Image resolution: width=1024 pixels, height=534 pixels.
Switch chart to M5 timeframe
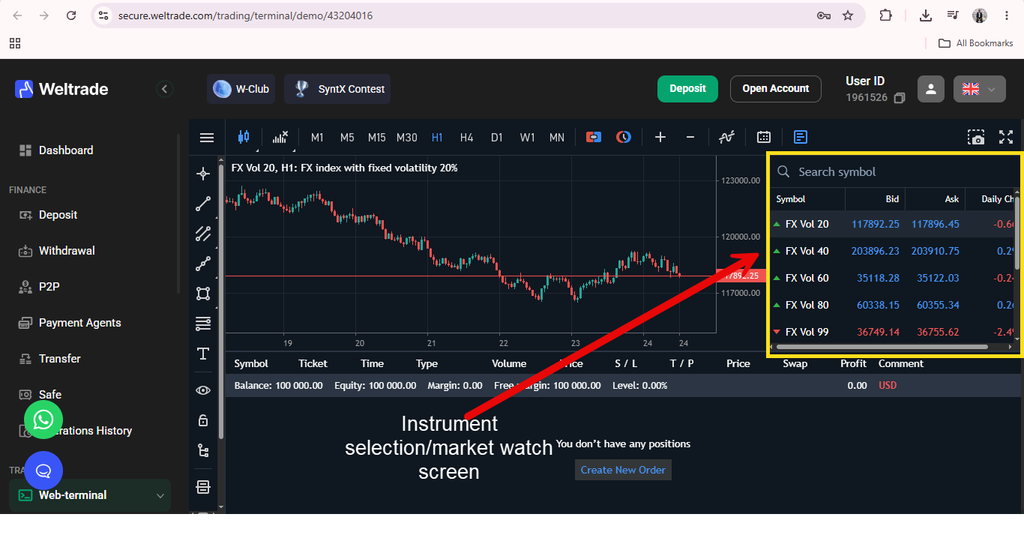pyautogui.click(x=347, y=137)
